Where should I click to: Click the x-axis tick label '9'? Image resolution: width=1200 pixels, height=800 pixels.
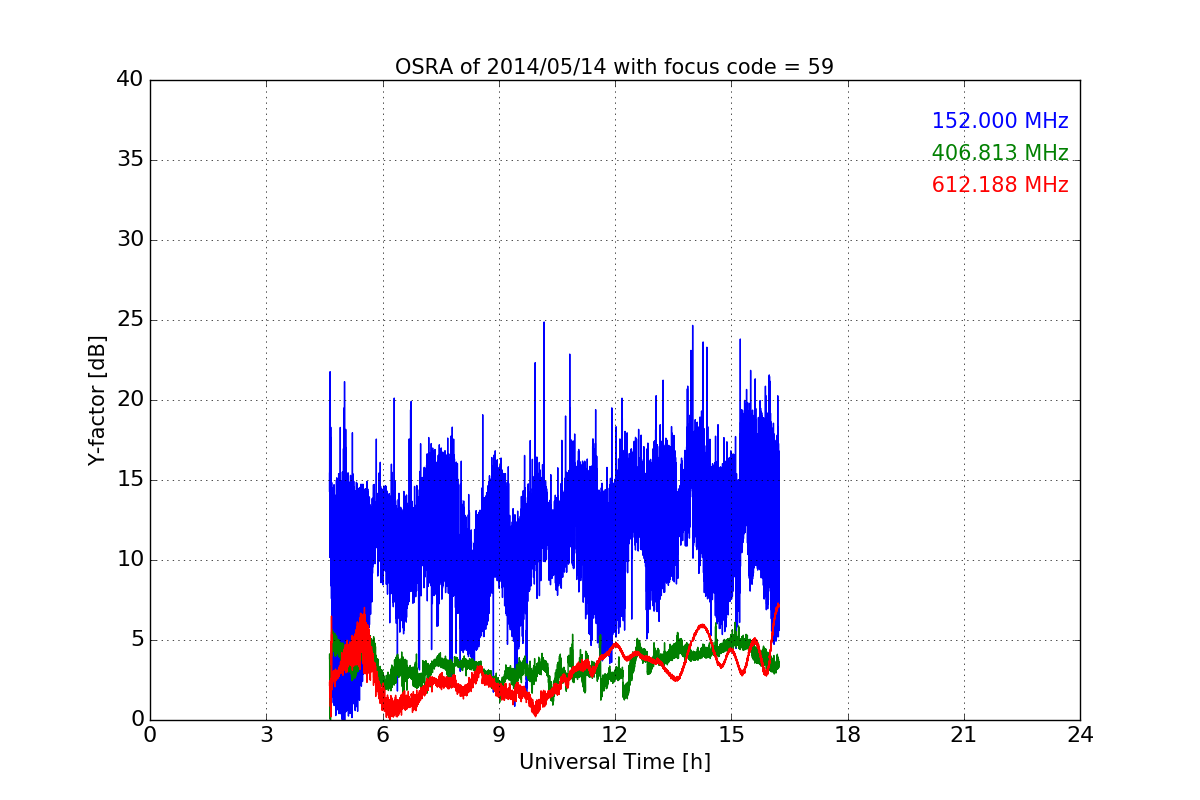pyautogui.click(x=499, y=735)
